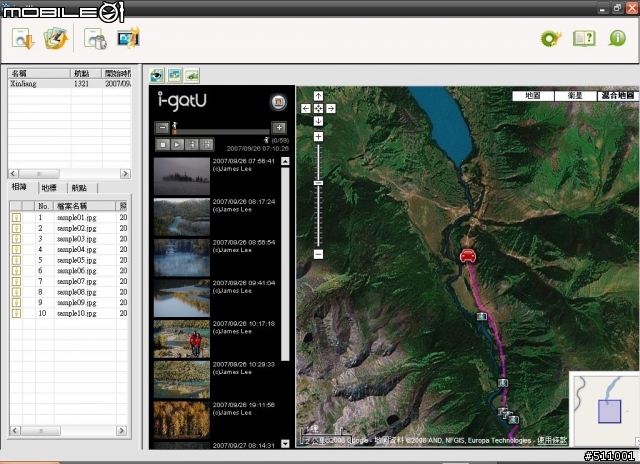640x464 pixels.
Task: Click the plus speed button in player
Action: click(x=279, y=128)
